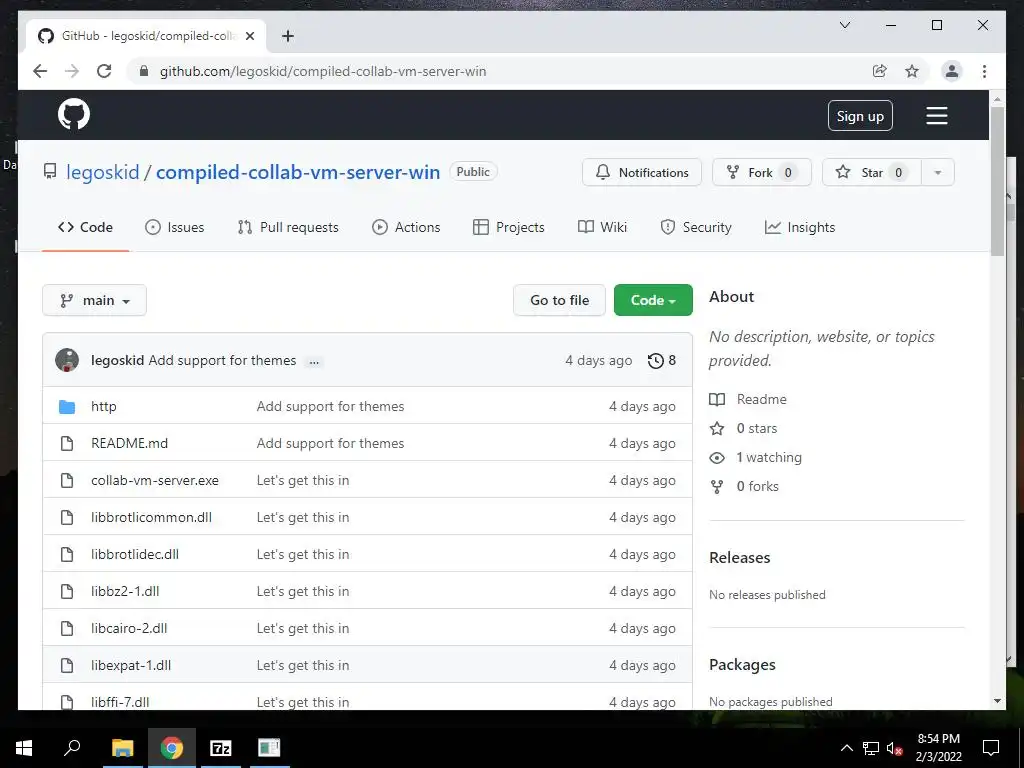Click the scrollbar down arrow
The width and height of the screenshot is (1024, 768).
tap(997, 701)
